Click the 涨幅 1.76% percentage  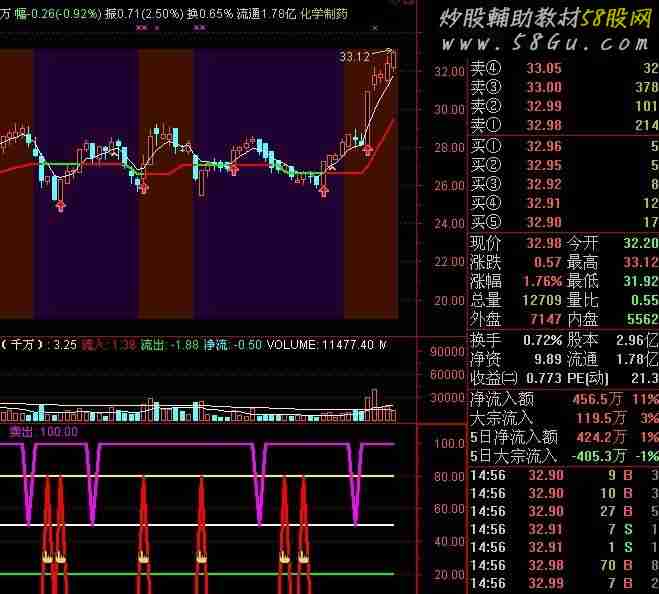(542, 281)
